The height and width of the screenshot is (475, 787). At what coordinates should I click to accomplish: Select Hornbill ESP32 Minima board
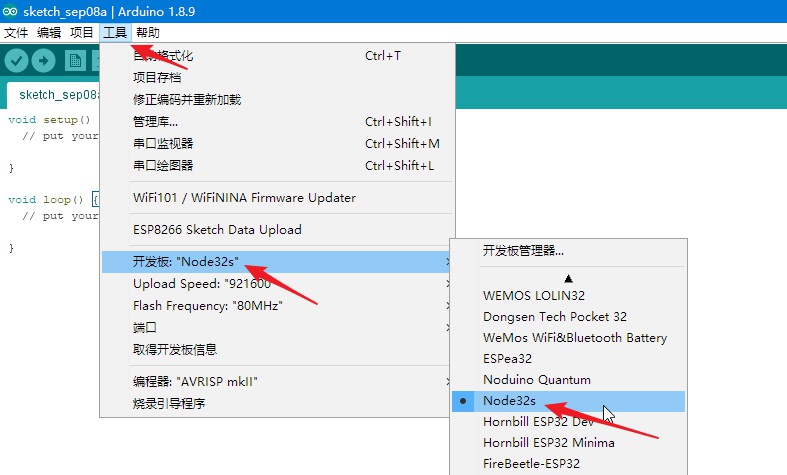coord(568,443)
